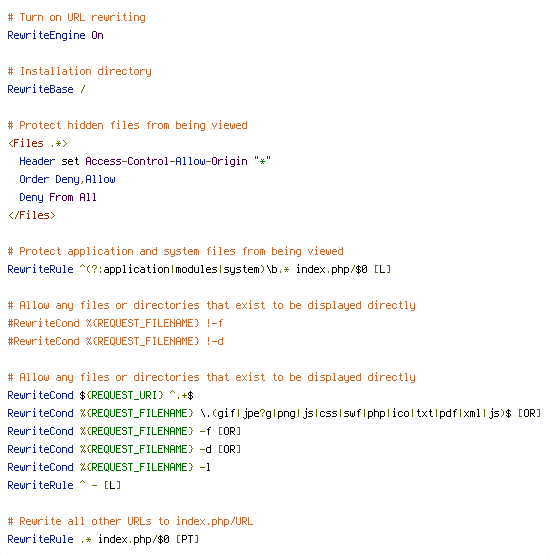Click the 'RewriteCond %{REQUEST_FILENAME} -f [OR]' line
The height and width of the screenshot is (556, 550).
click(x=124, y=431)
